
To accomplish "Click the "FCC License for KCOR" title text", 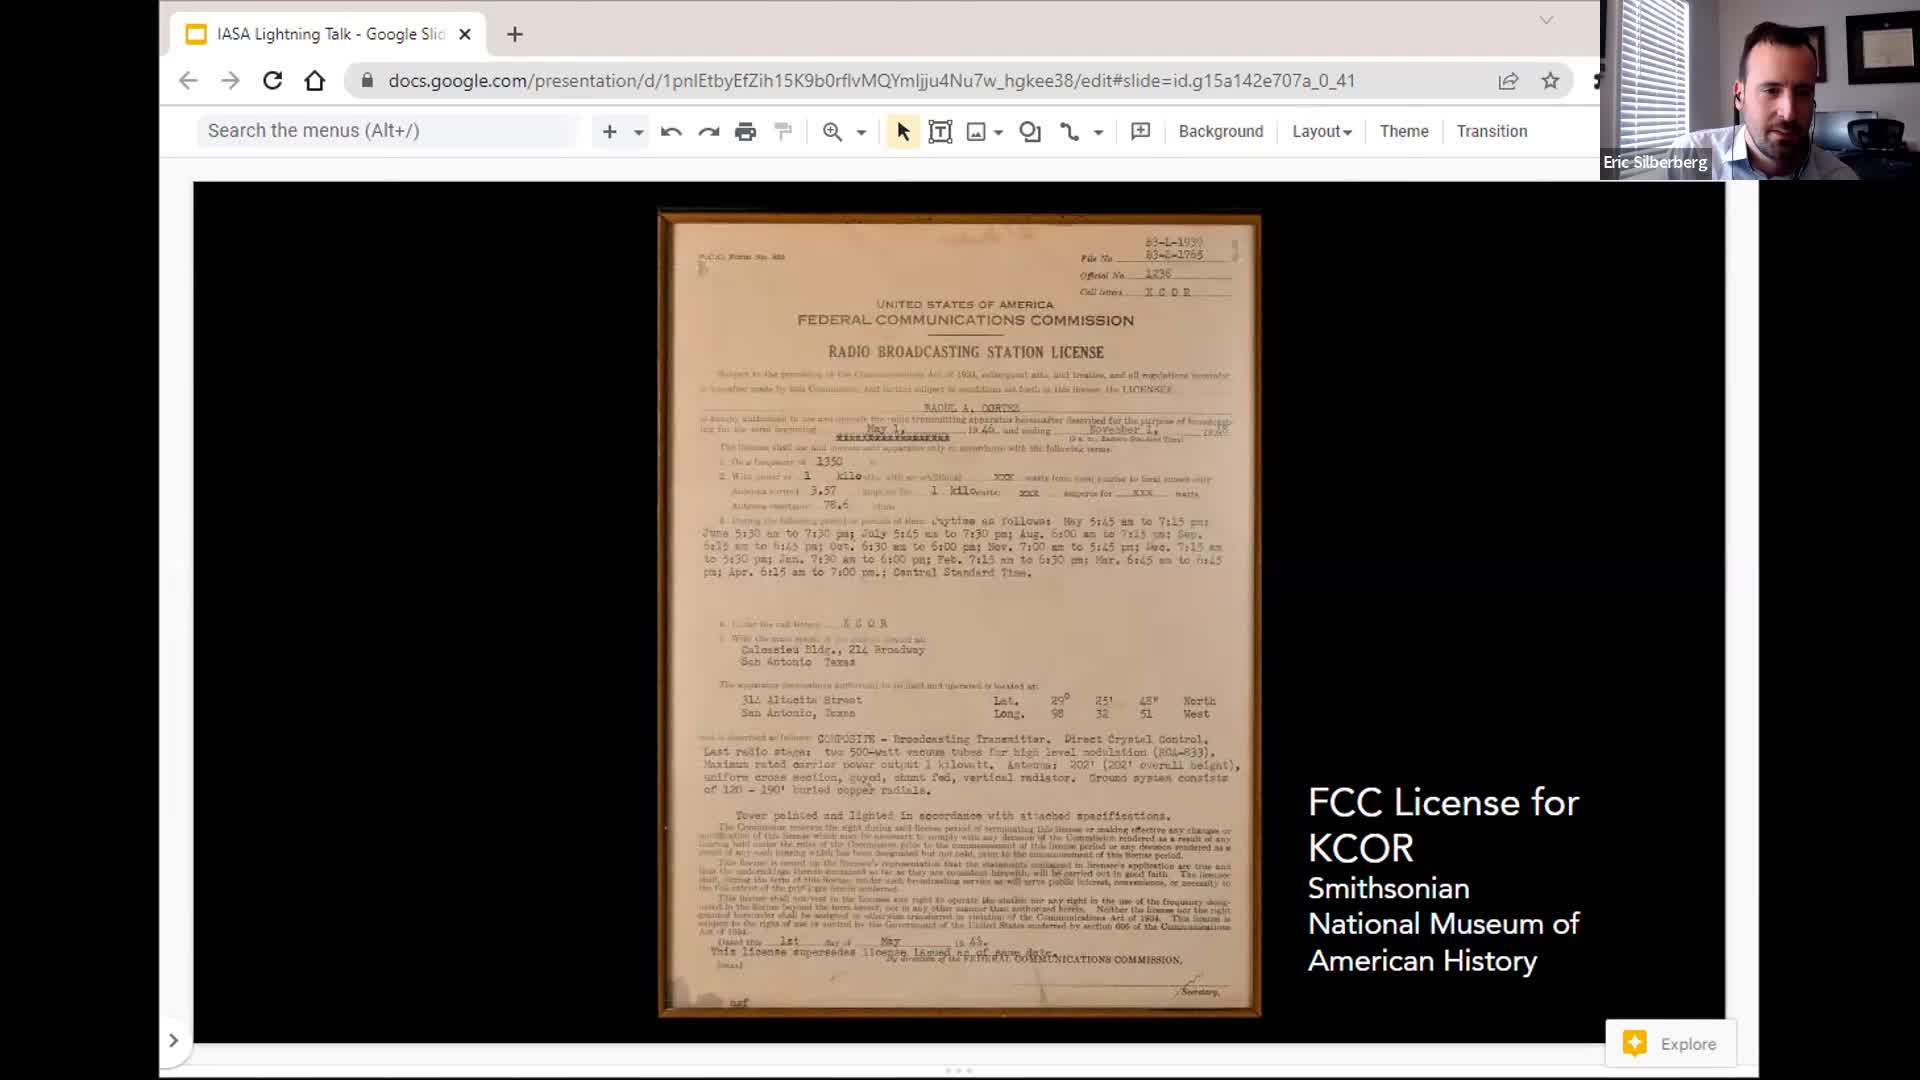I will pyautogui.click(x=1443, y=825).
